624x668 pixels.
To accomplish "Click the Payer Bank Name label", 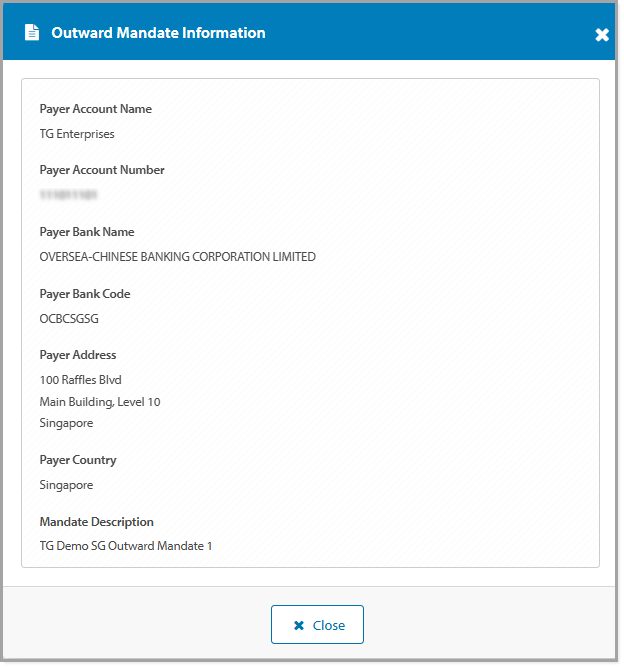I will 86,232.
